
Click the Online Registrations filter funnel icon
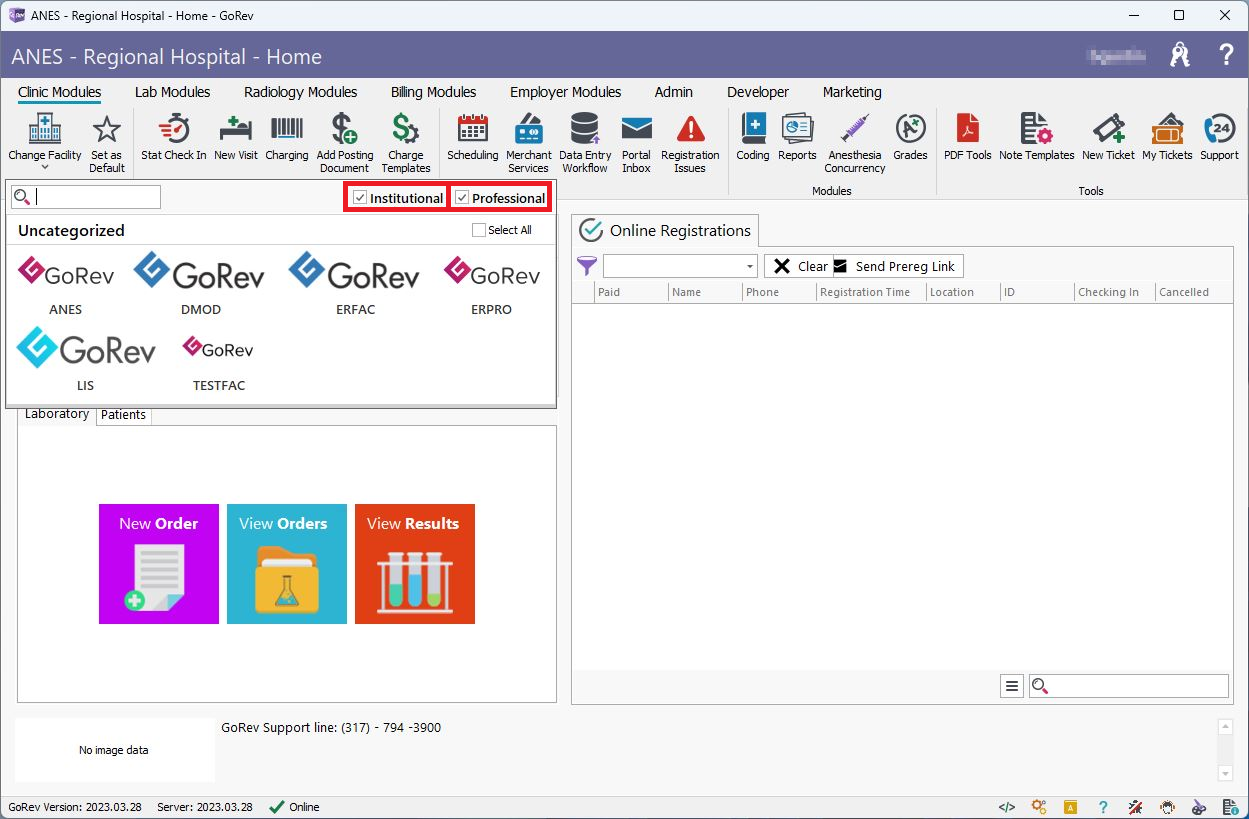click(587, 266)
